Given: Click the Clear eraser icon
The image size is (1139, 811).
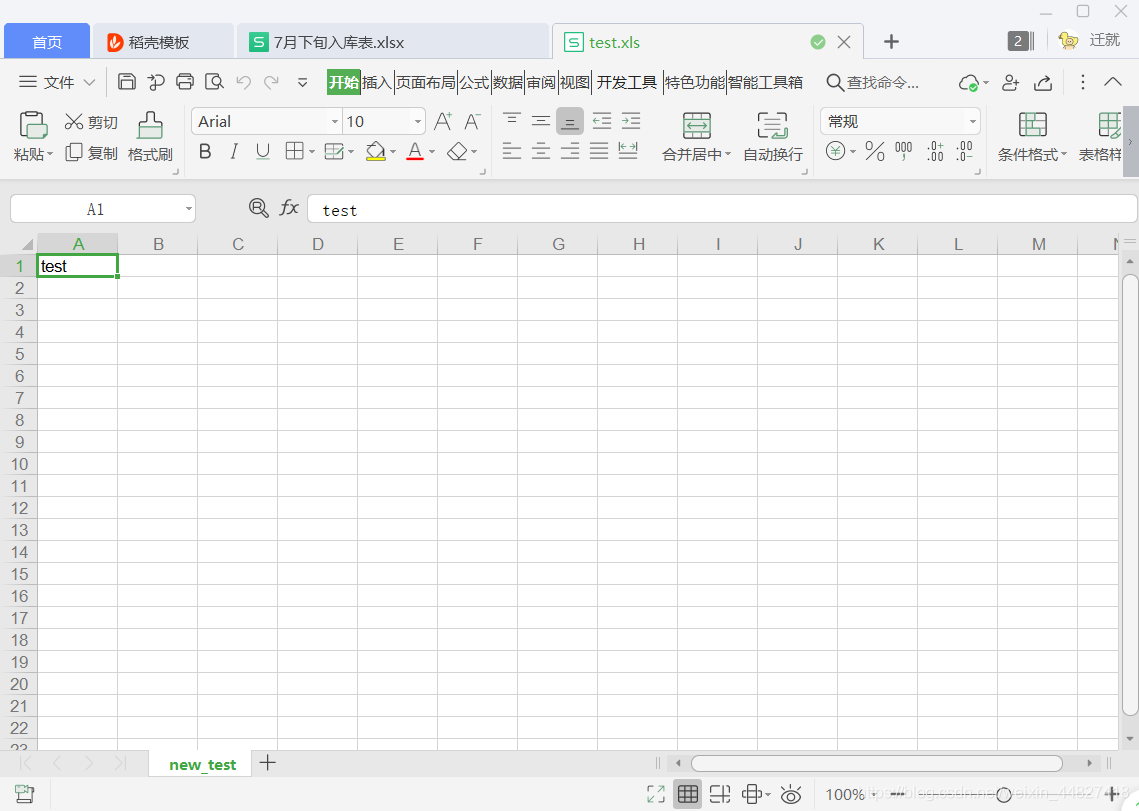Looking at the screenshot, I should coord(457,151).
